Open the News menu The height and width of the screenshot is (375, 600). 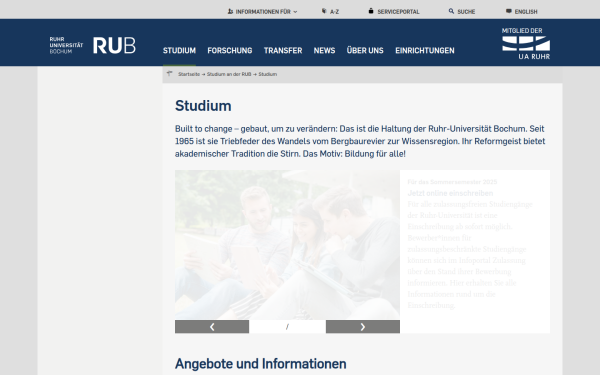tap(324, 51)
